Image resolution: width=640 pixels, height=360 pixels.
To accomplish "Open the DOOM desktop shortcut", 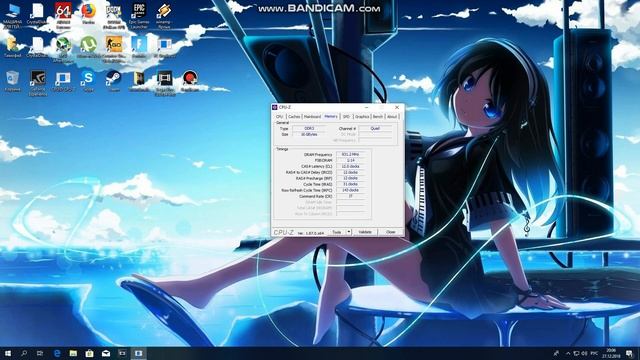I will click(114, 16).
